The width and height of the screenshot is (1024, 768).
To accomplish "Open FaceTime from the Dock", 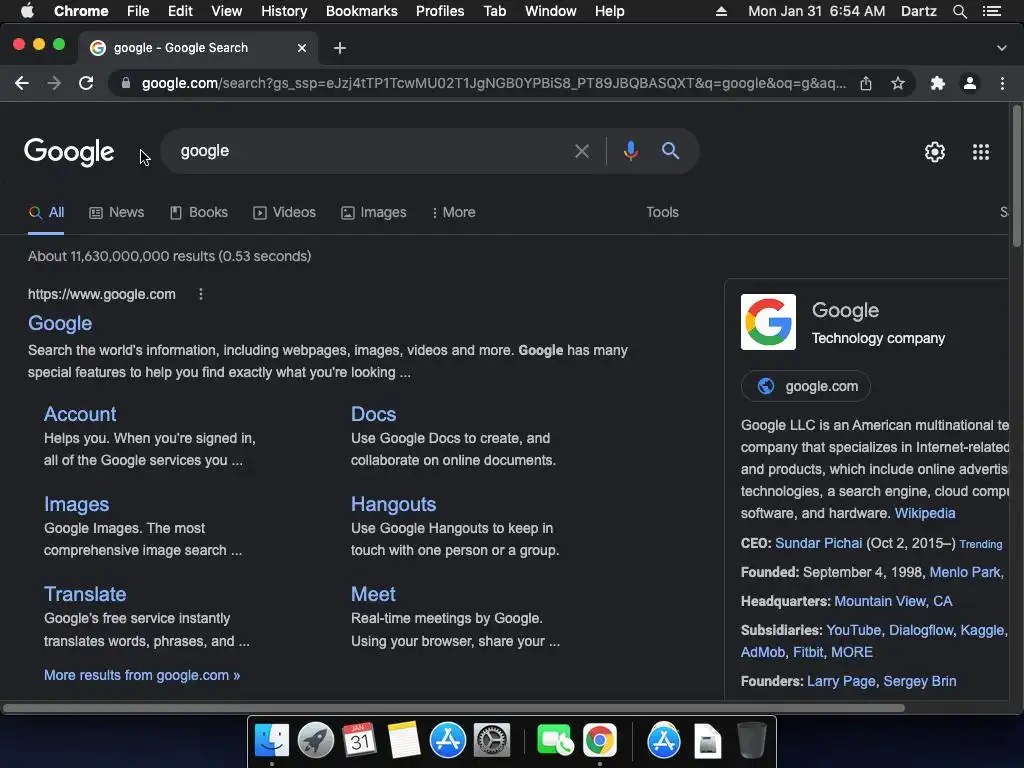I will 554,741.
